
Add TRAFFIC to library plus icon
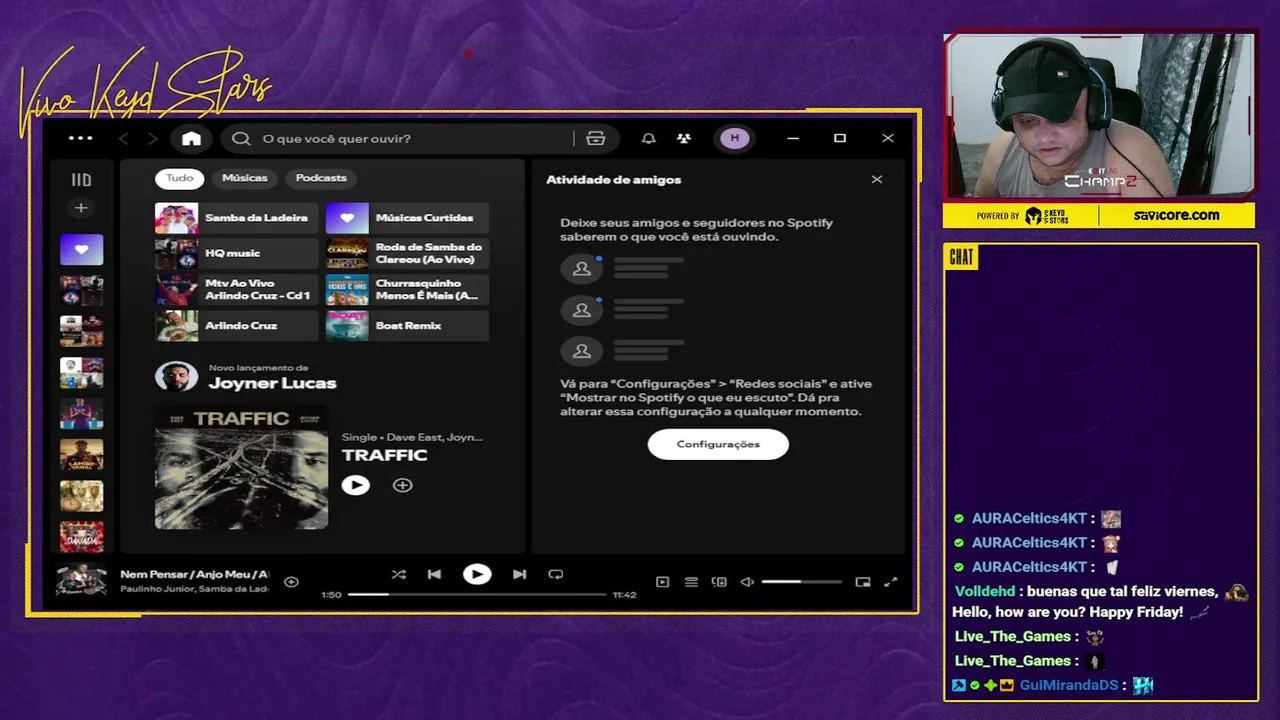[402, 485]
